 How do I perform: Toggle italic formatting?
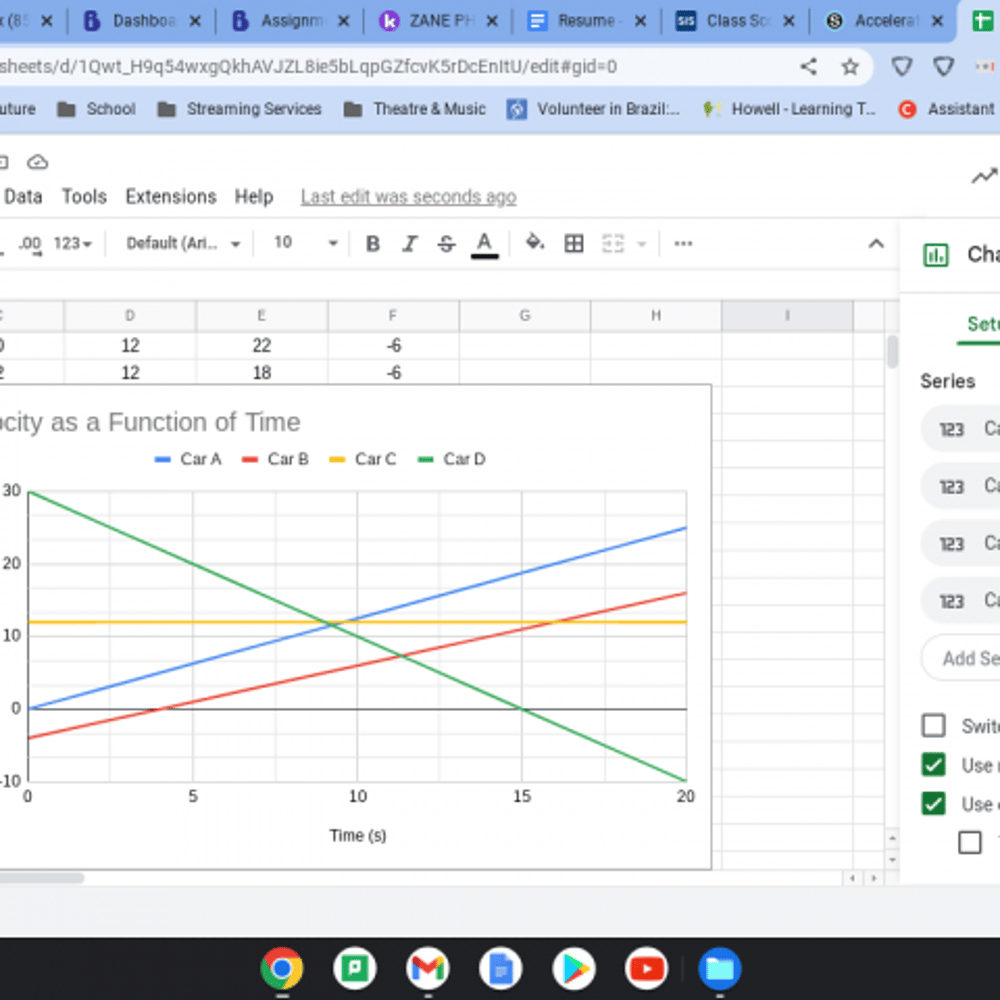click(409, 244)
